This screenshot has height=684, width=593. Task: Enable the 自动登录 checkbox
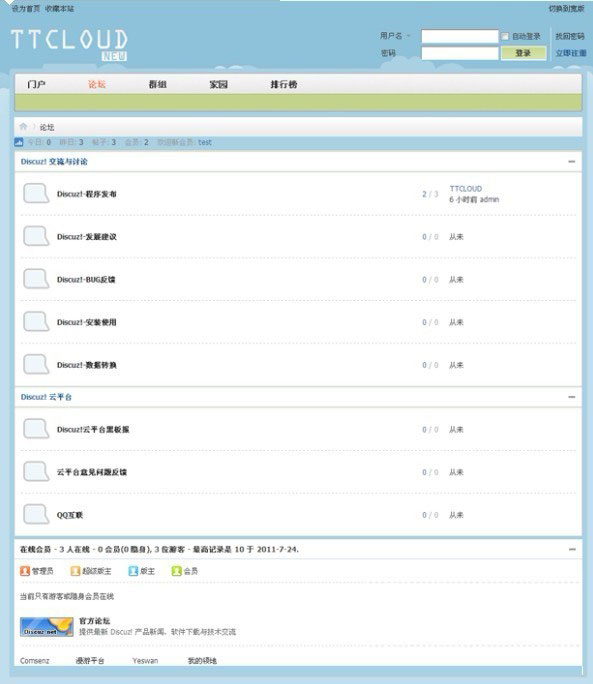point(505,36)
